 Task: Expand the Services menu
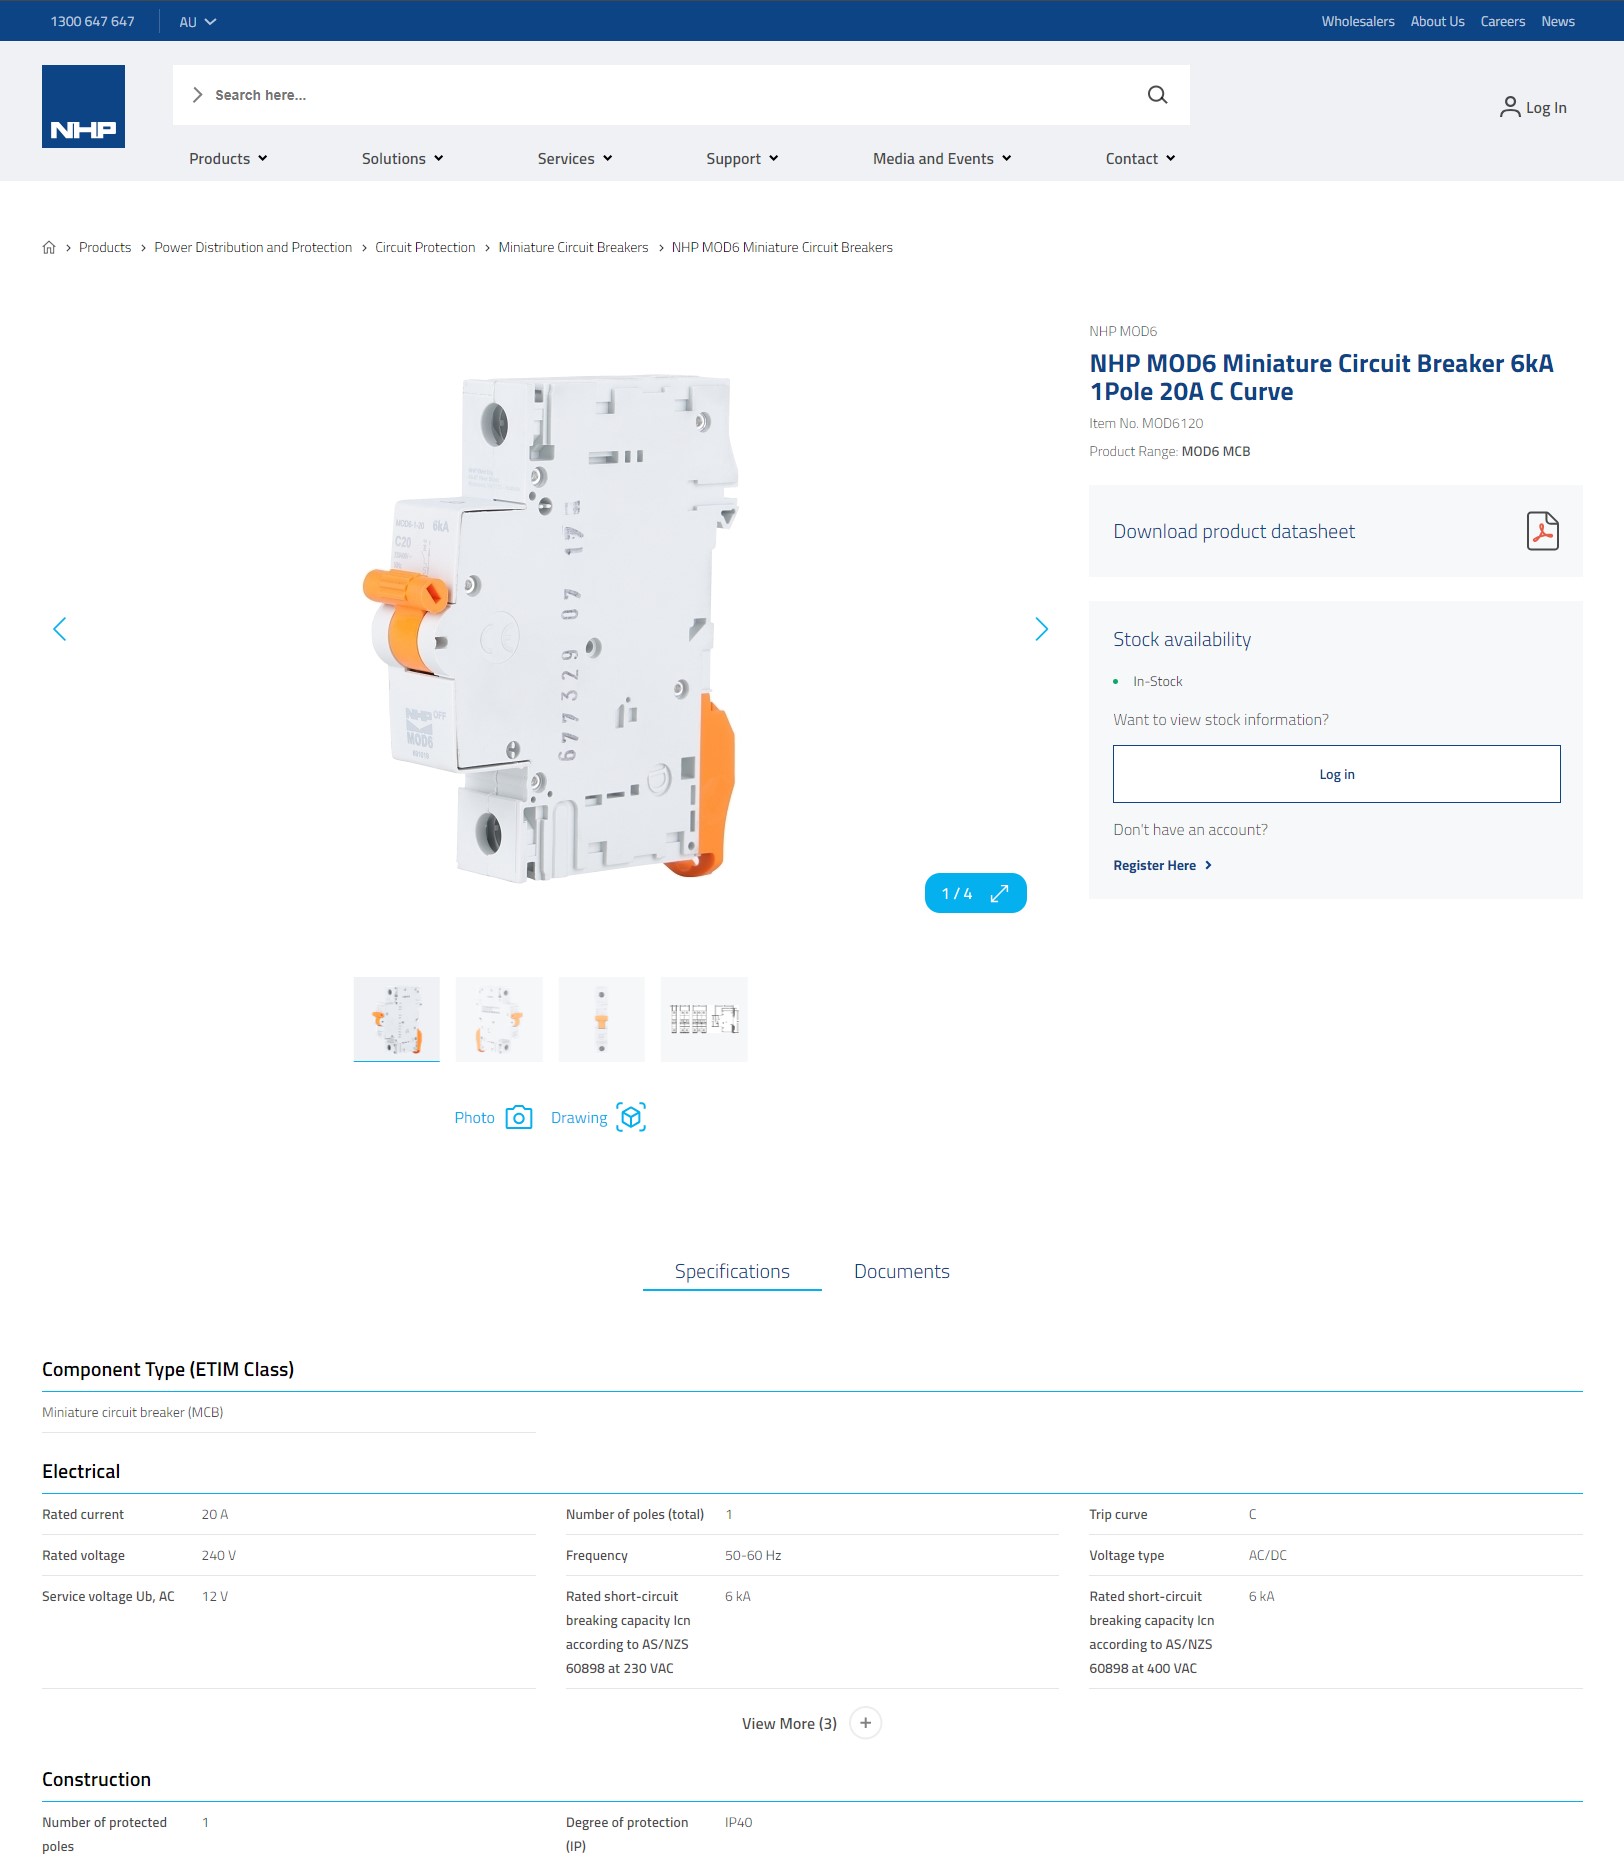[575, 158]
